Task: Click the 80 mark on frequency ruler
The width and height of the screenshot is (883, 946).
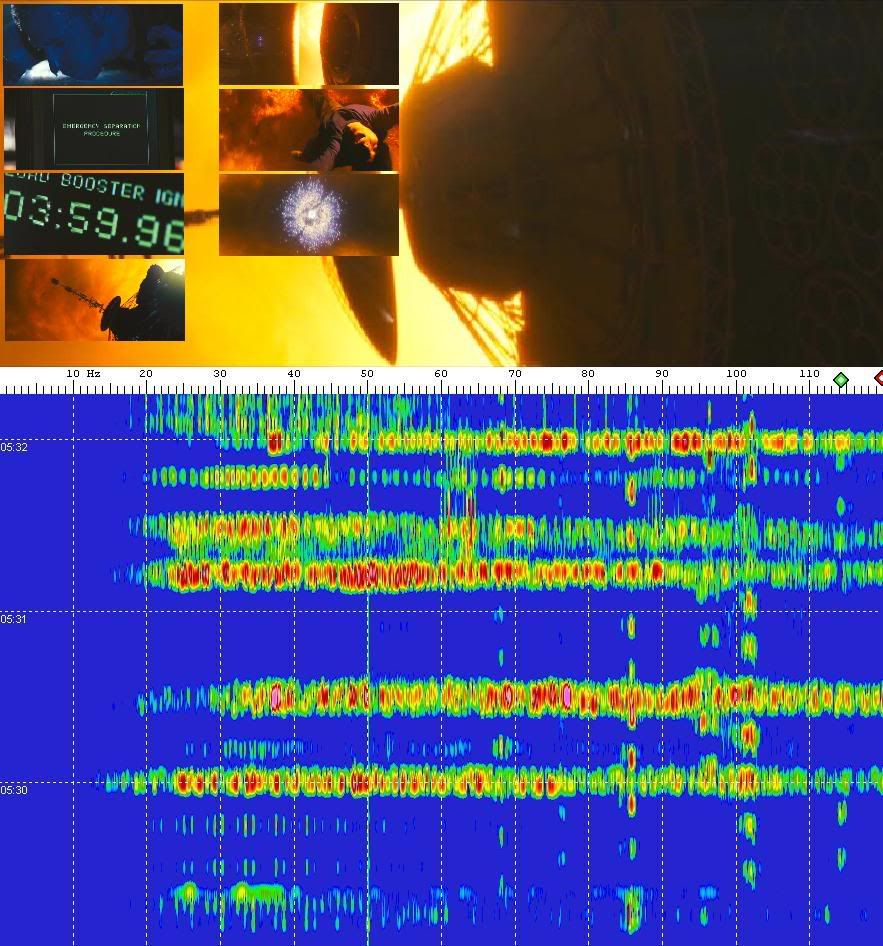Action: pyautogui.click(x=588, y=374)
